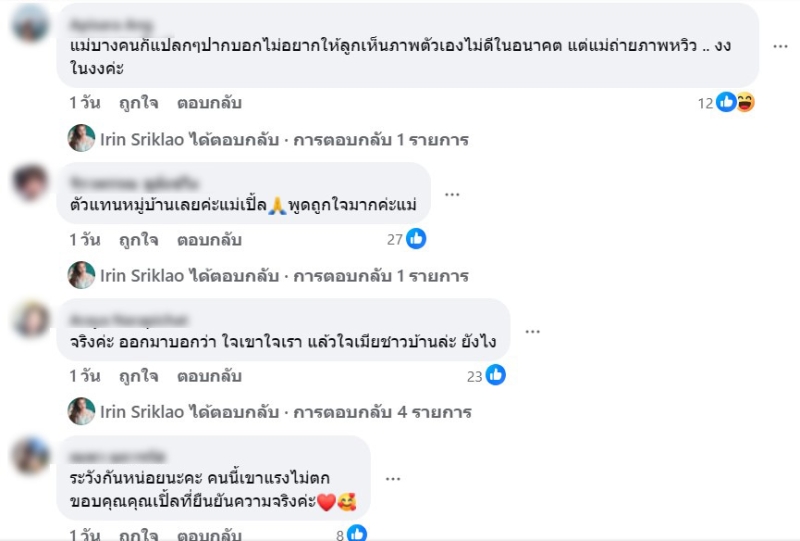Open the options dots beside the จริงค่ะ comment
Screen dimensions: 800x541
click(532, 332)
